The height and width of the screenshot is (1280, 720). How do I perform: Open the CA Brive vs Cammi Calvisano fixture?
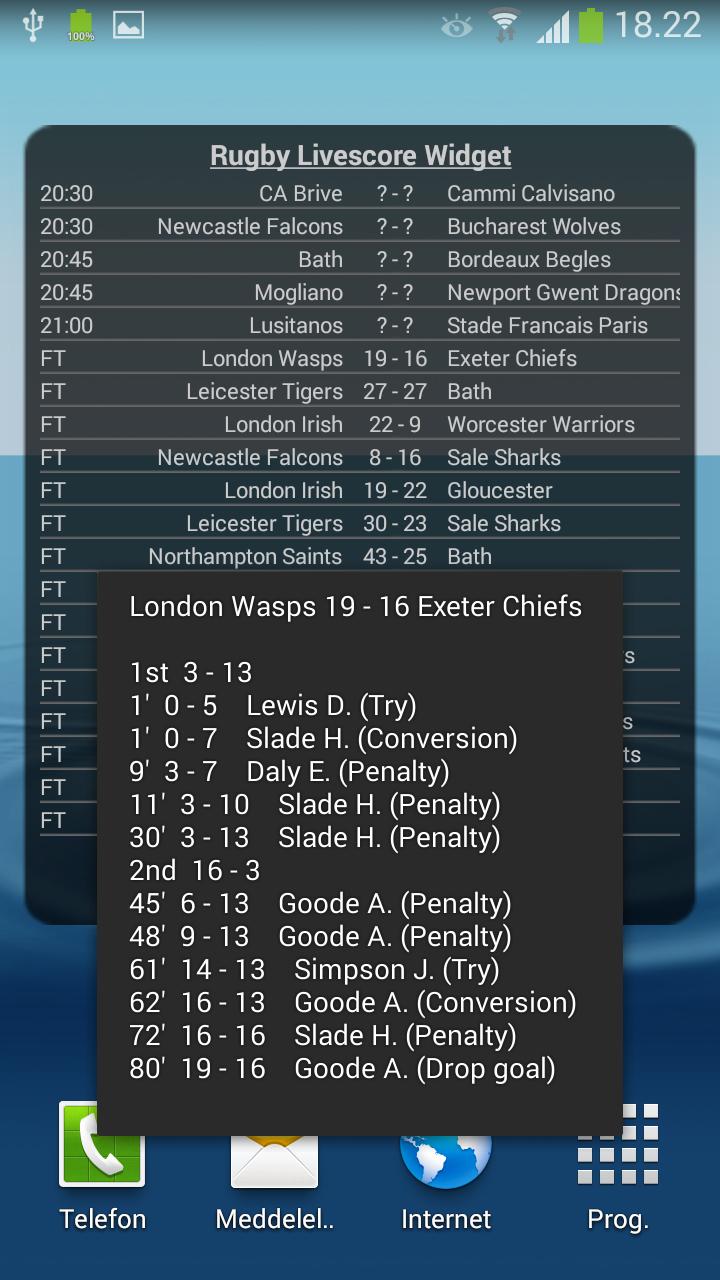pyautogui.click(x=360, y=192)
